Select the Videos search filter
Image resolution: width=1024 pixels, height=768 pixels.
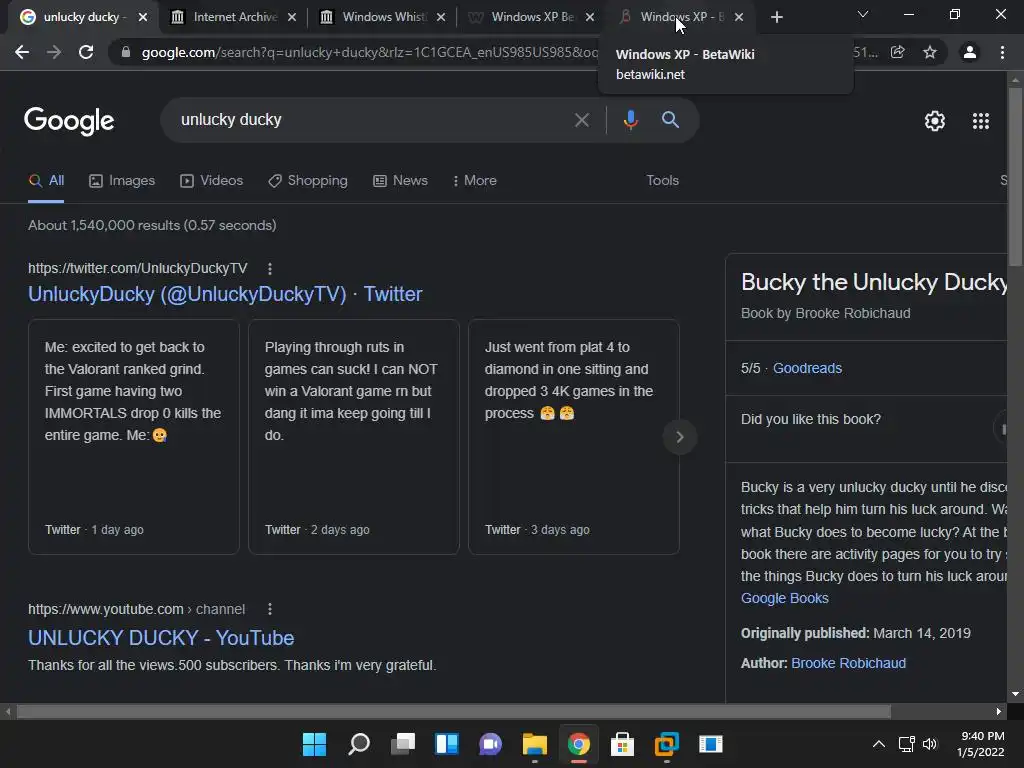point(212,181)
